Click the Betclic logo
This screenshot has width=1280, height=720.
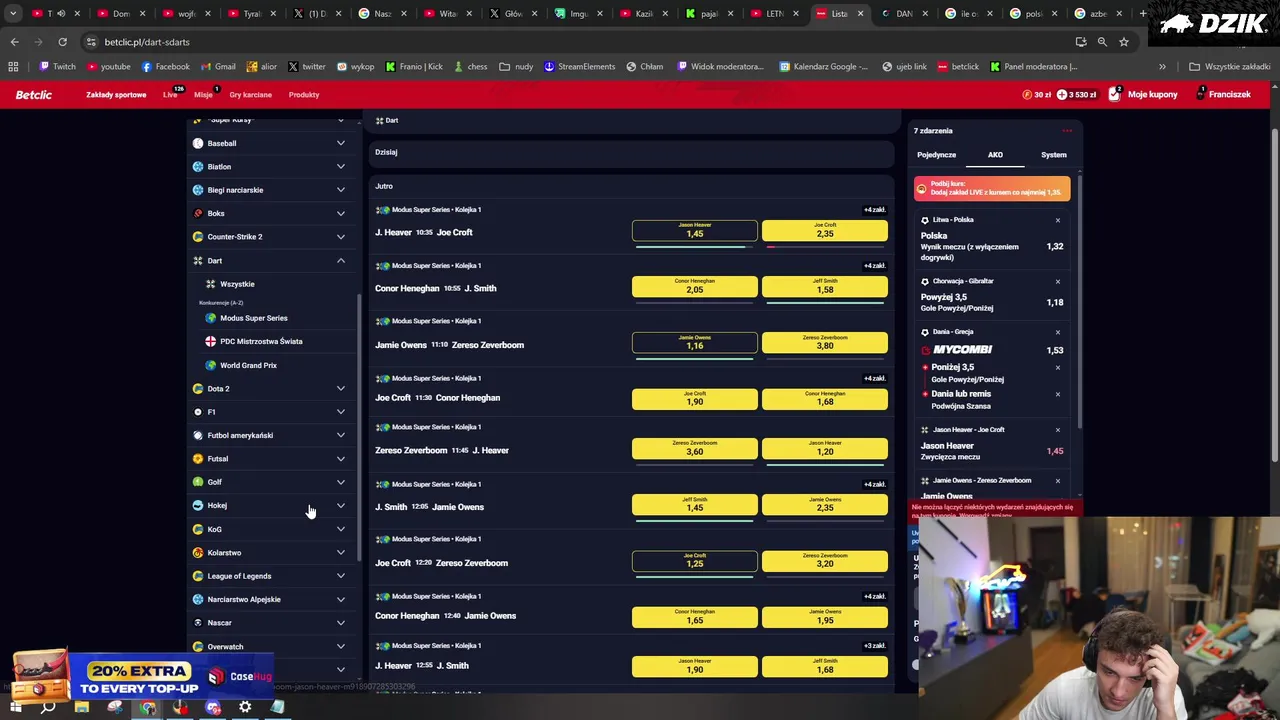click(34, 95)
